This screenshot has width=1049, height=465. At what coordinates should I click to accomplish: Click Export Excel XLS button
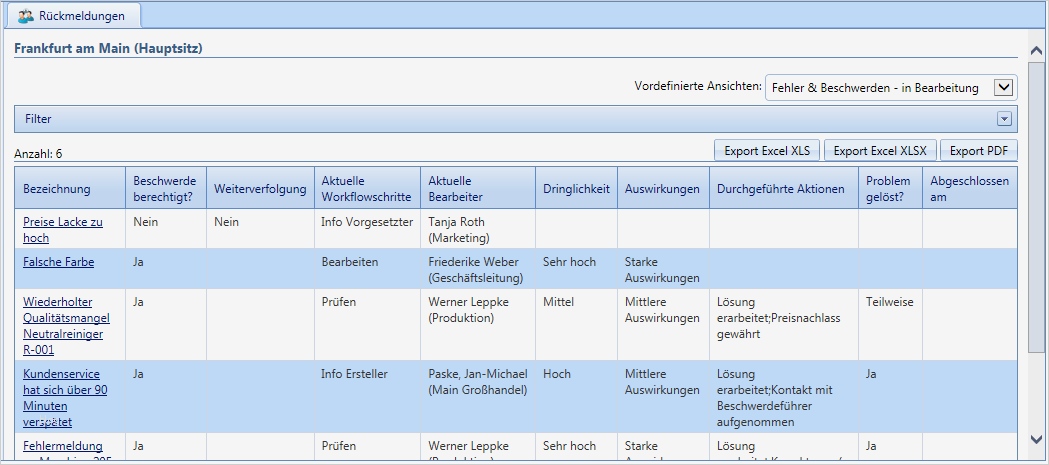767,151
